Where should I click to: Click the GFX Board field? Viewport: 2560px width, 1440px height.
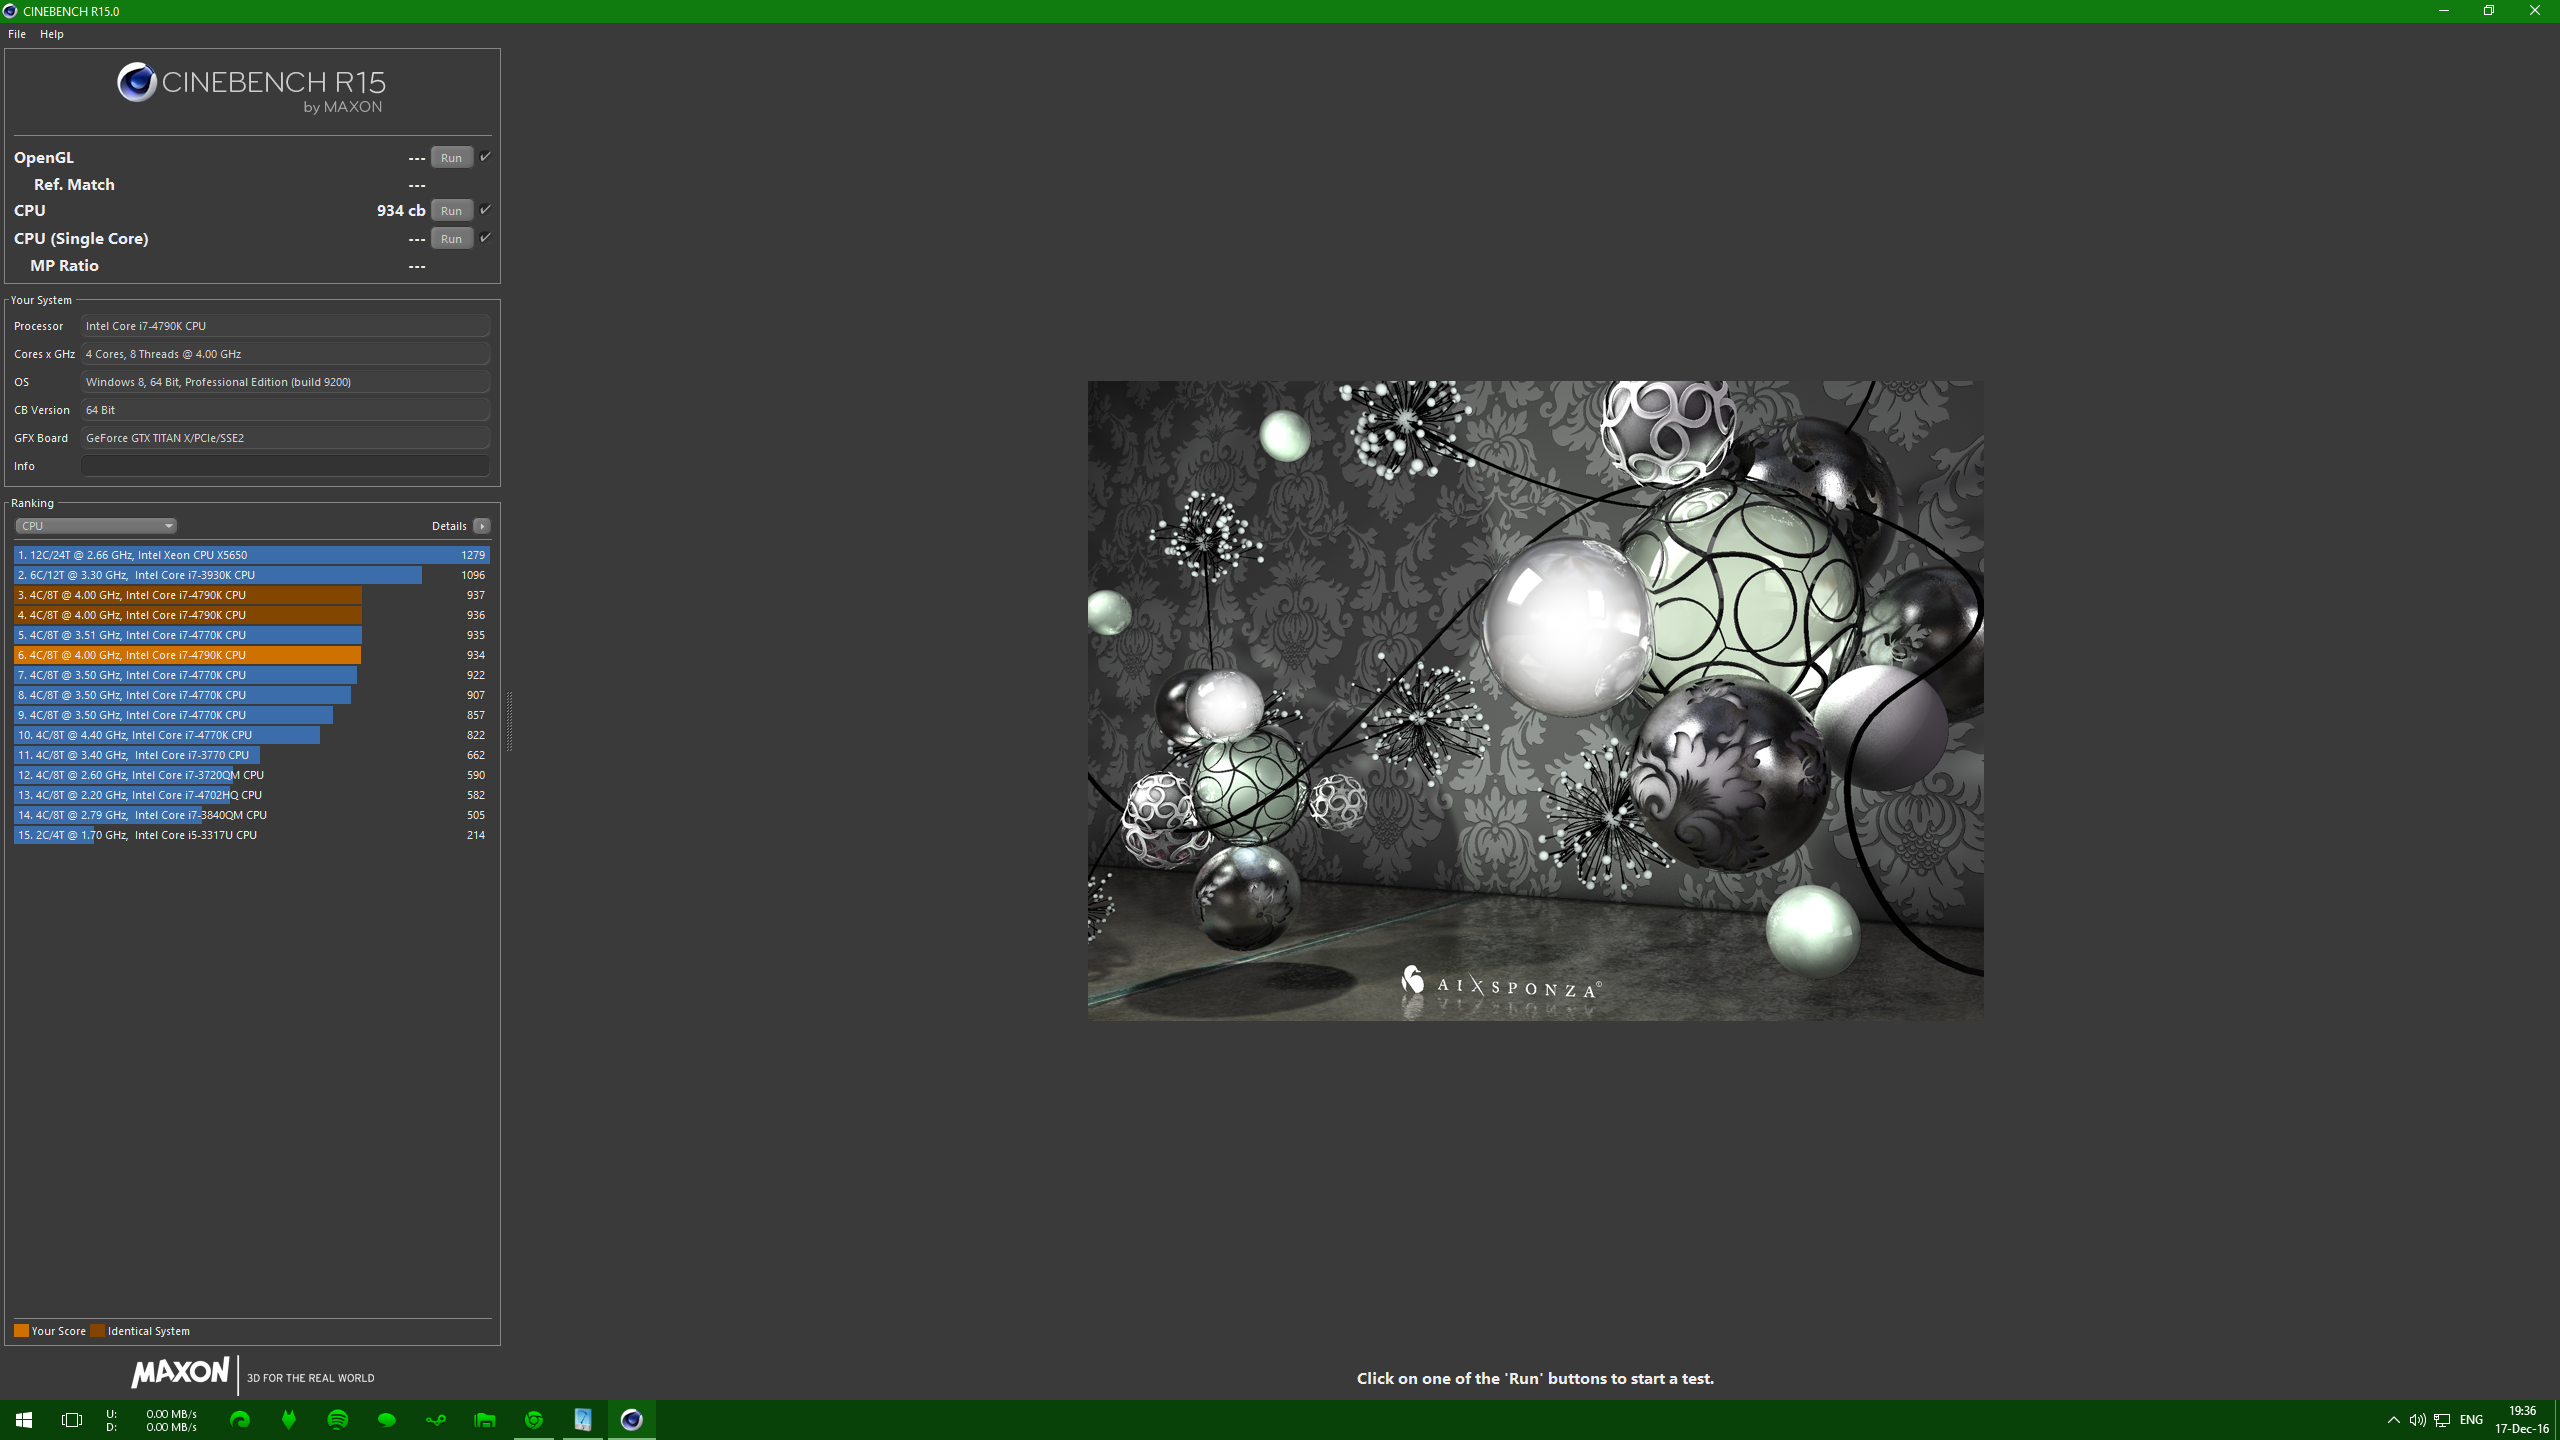tap(285, 438)
